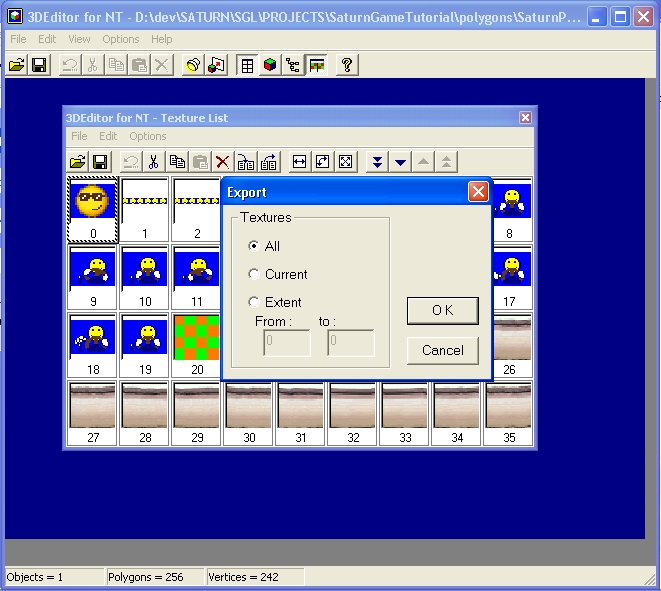Select texture thumbnail number 35
Screen dimensions: 661x591
pyautogui.click(x=508, y=413)
